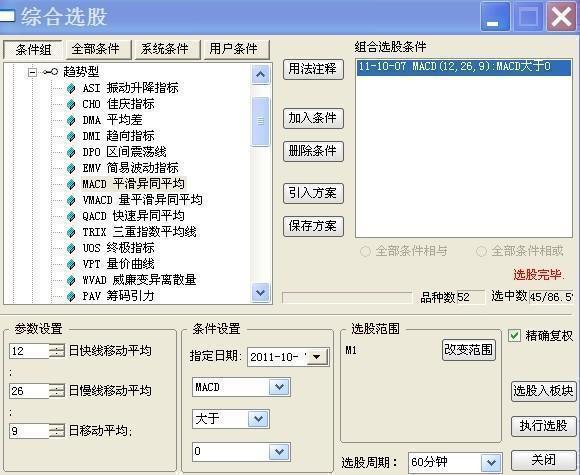The image size is (580, 475).
Task: Select the 全部条件相与 radio button
Action: pyautogui.click(x=365, y=252)
